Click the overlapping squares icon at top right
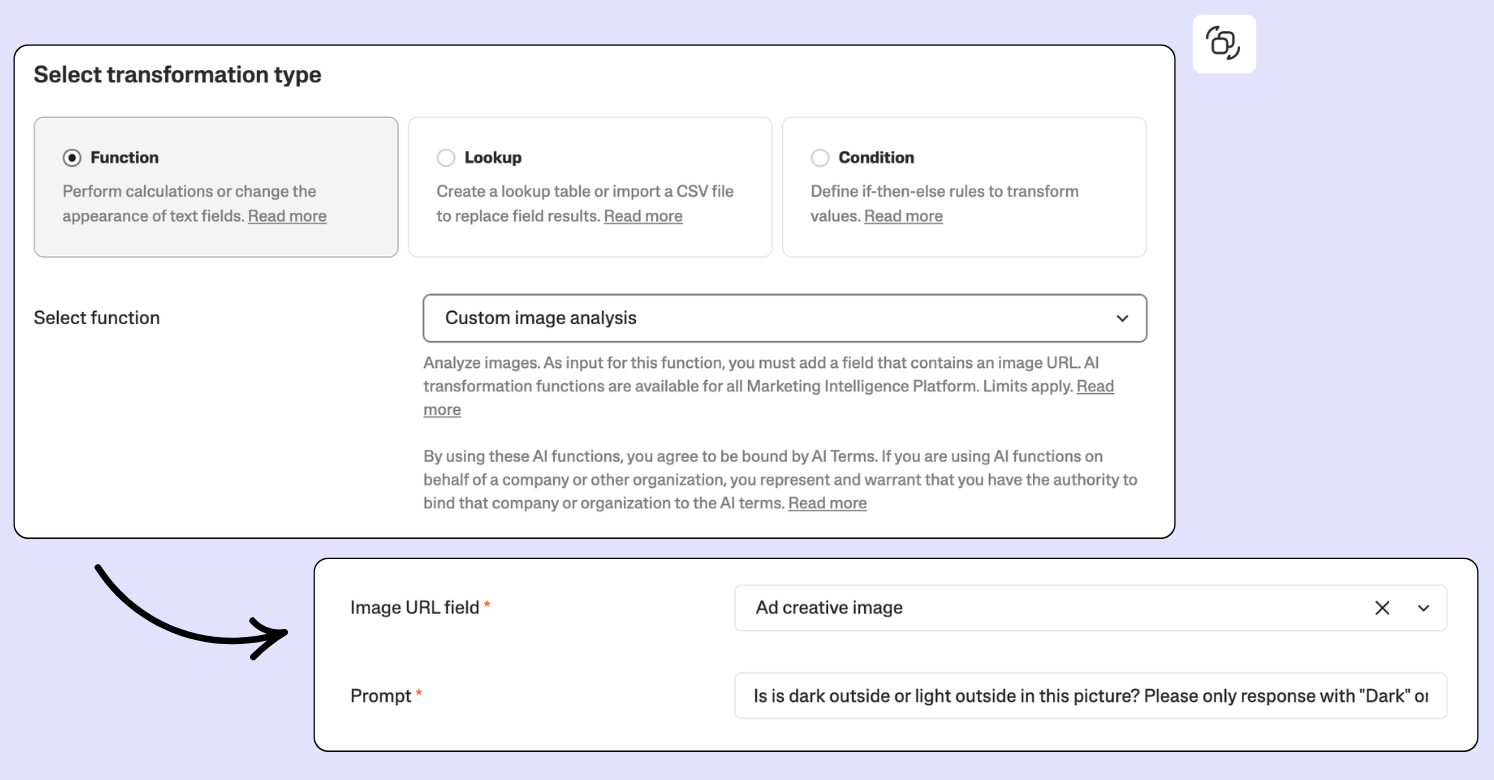 [x=1223, y=44]
